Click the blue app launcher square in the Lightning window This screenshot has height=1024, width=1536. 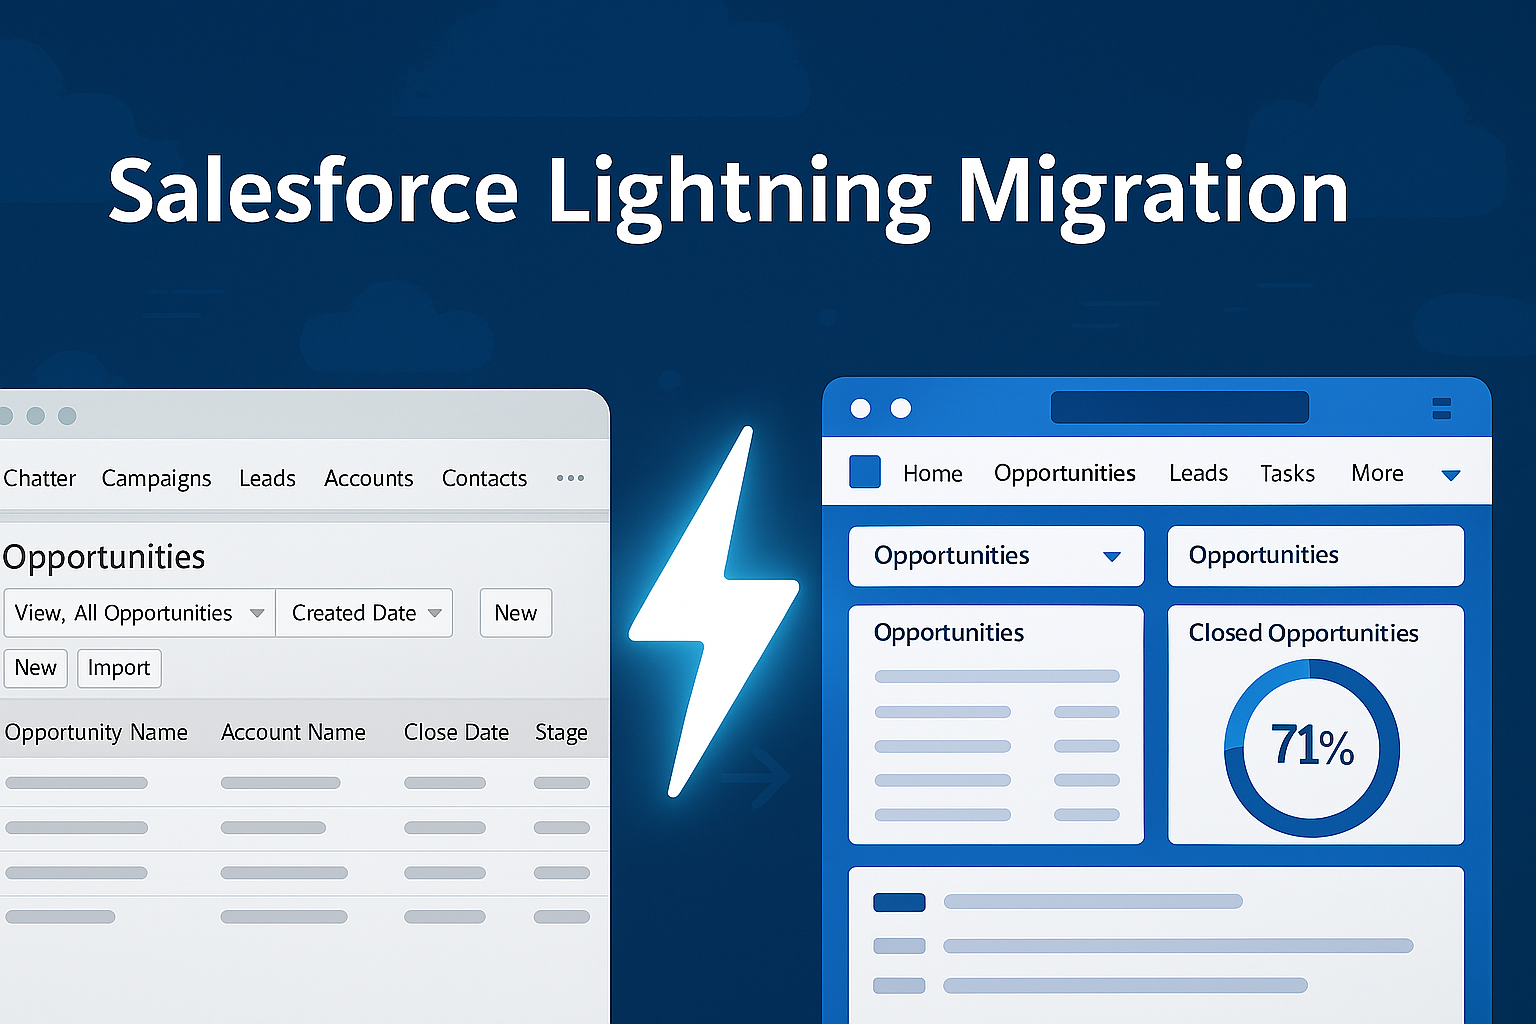(865, 472)
